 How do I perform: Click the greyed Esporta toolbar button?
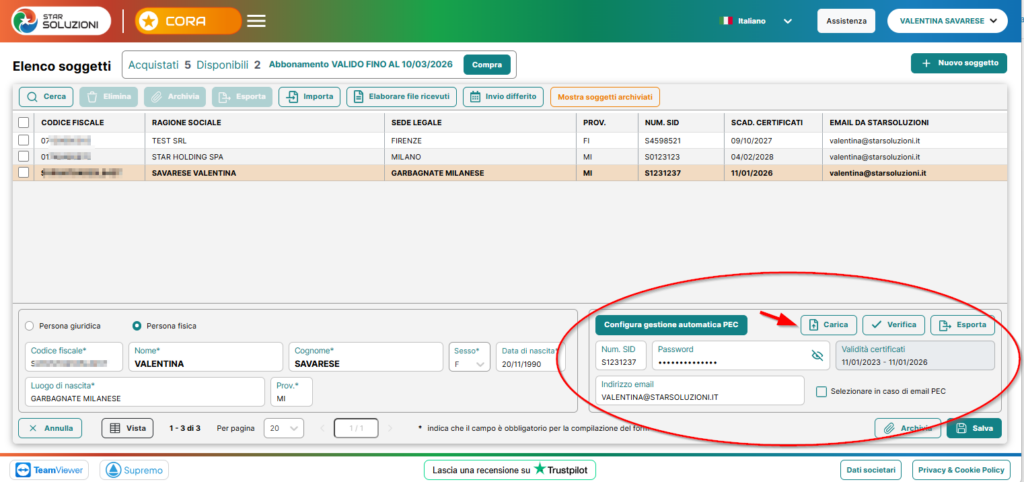coord(242,97)
